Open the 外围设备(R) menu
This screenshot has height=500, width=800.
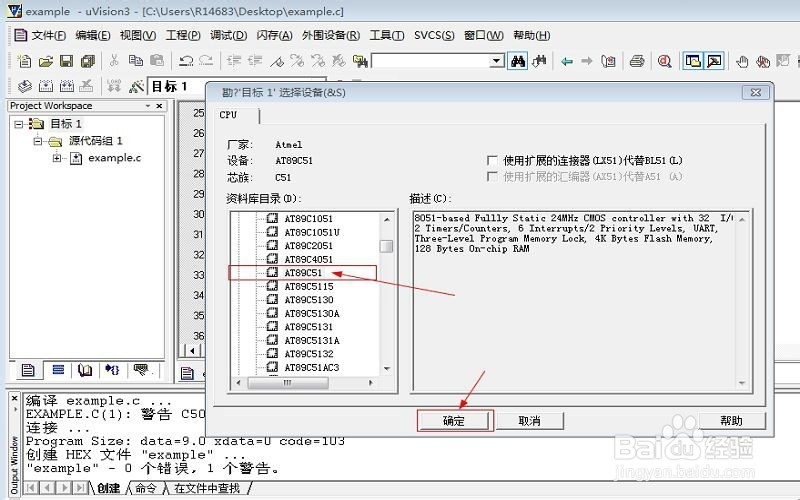pos(331,35)
